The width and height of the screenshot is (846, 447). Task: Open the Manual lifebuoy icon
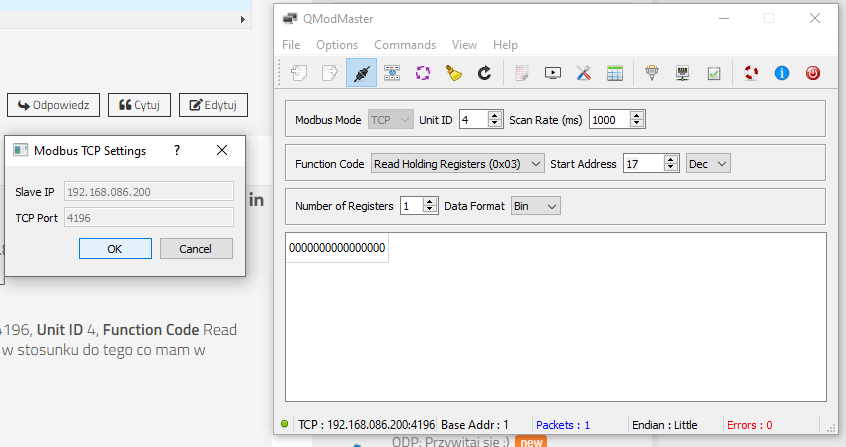click(751, 73)
